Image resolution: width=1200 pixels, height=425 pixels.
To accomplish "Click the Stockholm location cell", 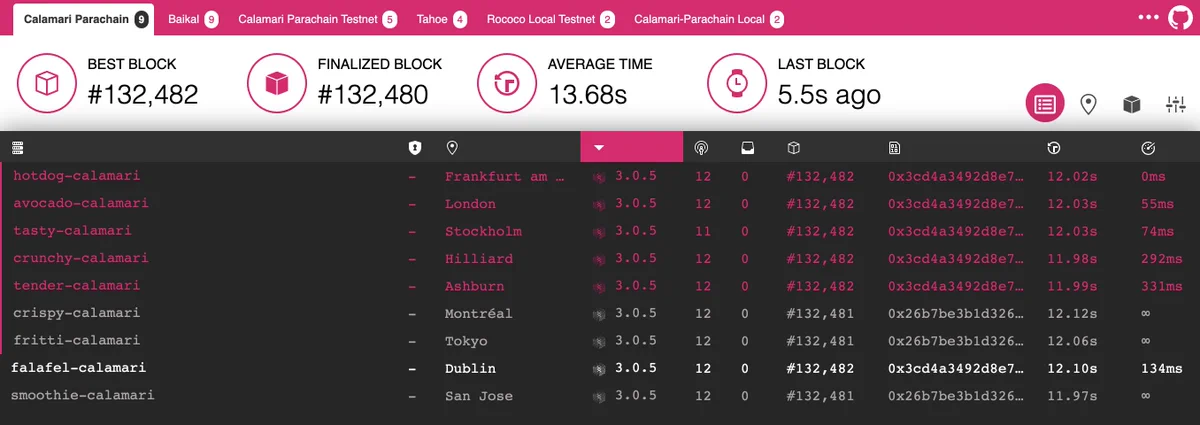I will coord(483,231).
